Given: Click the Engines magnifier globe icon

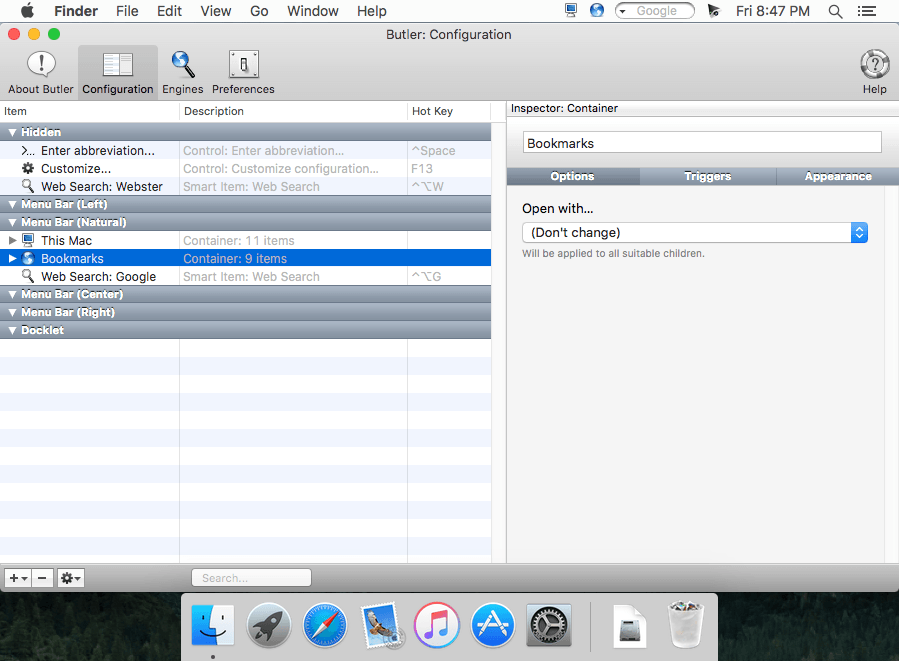Looking at the screenshot, I should pos(183,65).
